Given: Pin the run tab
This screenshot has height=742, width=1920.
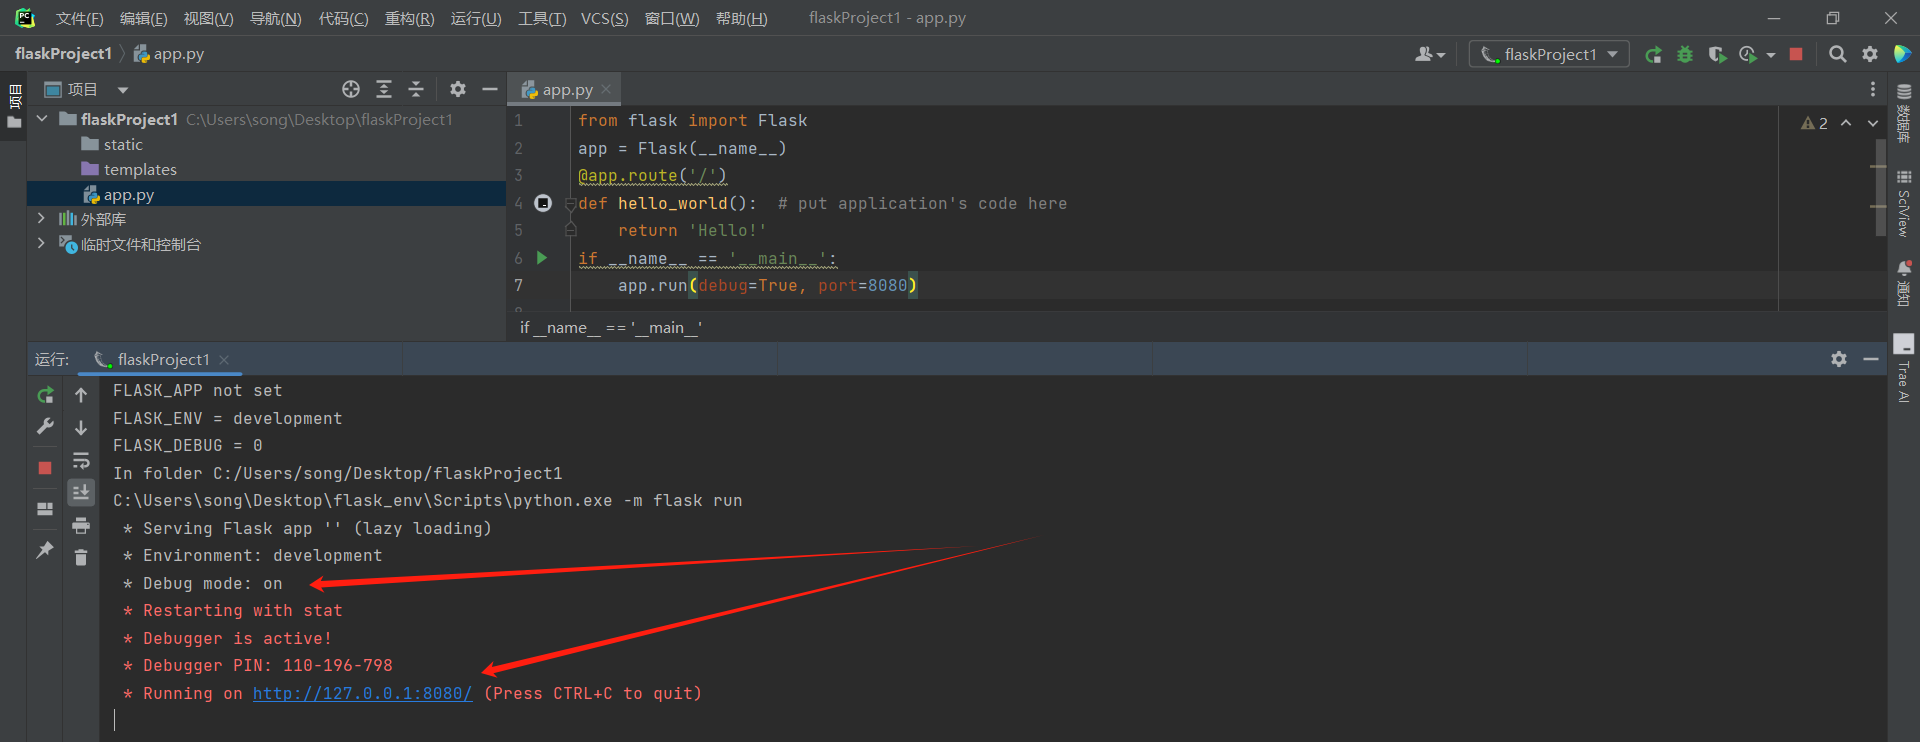Looking at the screenshot, I should pos(45,550).
